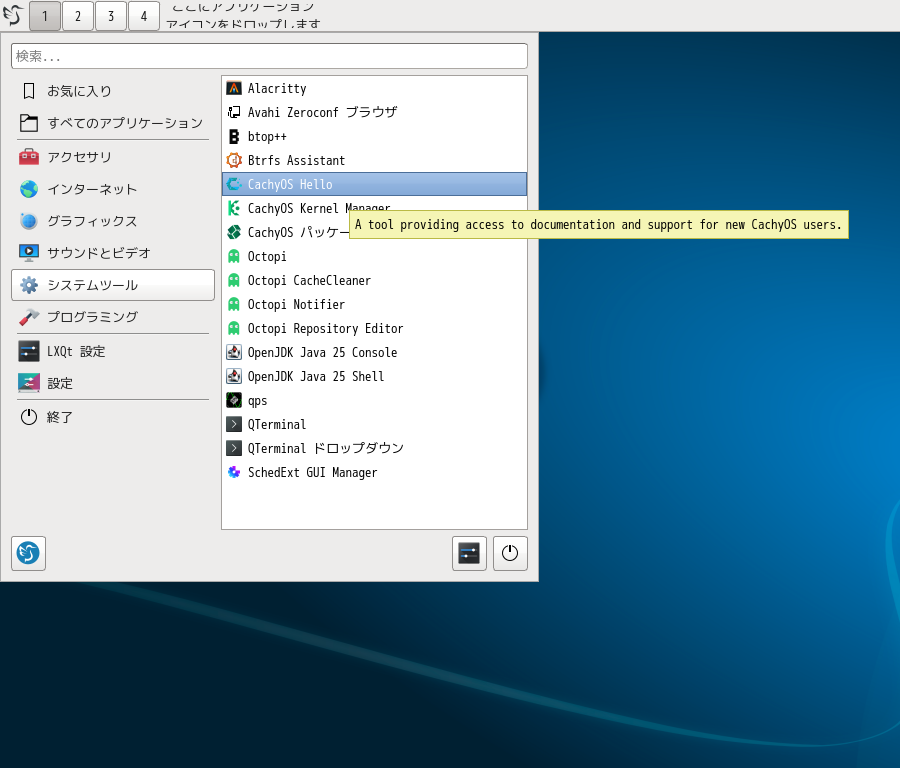This screenshot has width=900, height=768.
Task: Launch Alacritty terminal icon
Action: 234,88
